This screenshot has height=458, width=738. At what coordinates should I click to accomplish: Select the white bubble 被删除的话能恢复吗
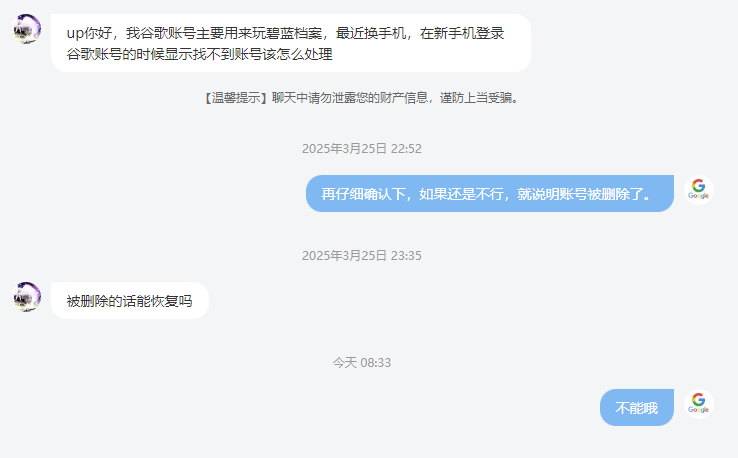[129, 300]
